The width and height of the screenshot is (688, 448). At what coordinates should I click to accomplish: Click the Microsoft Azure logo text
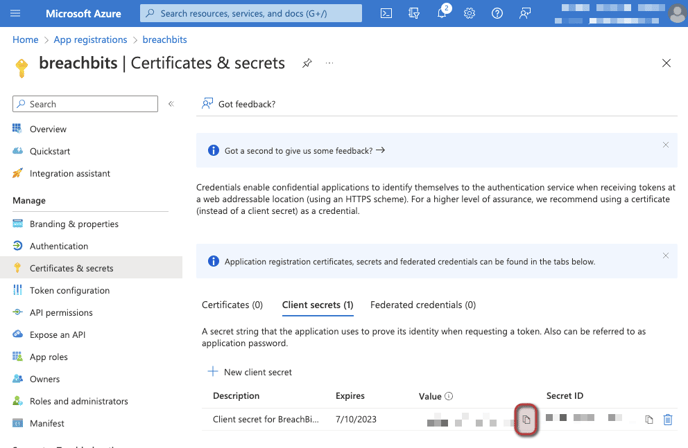tap(83, 14)
